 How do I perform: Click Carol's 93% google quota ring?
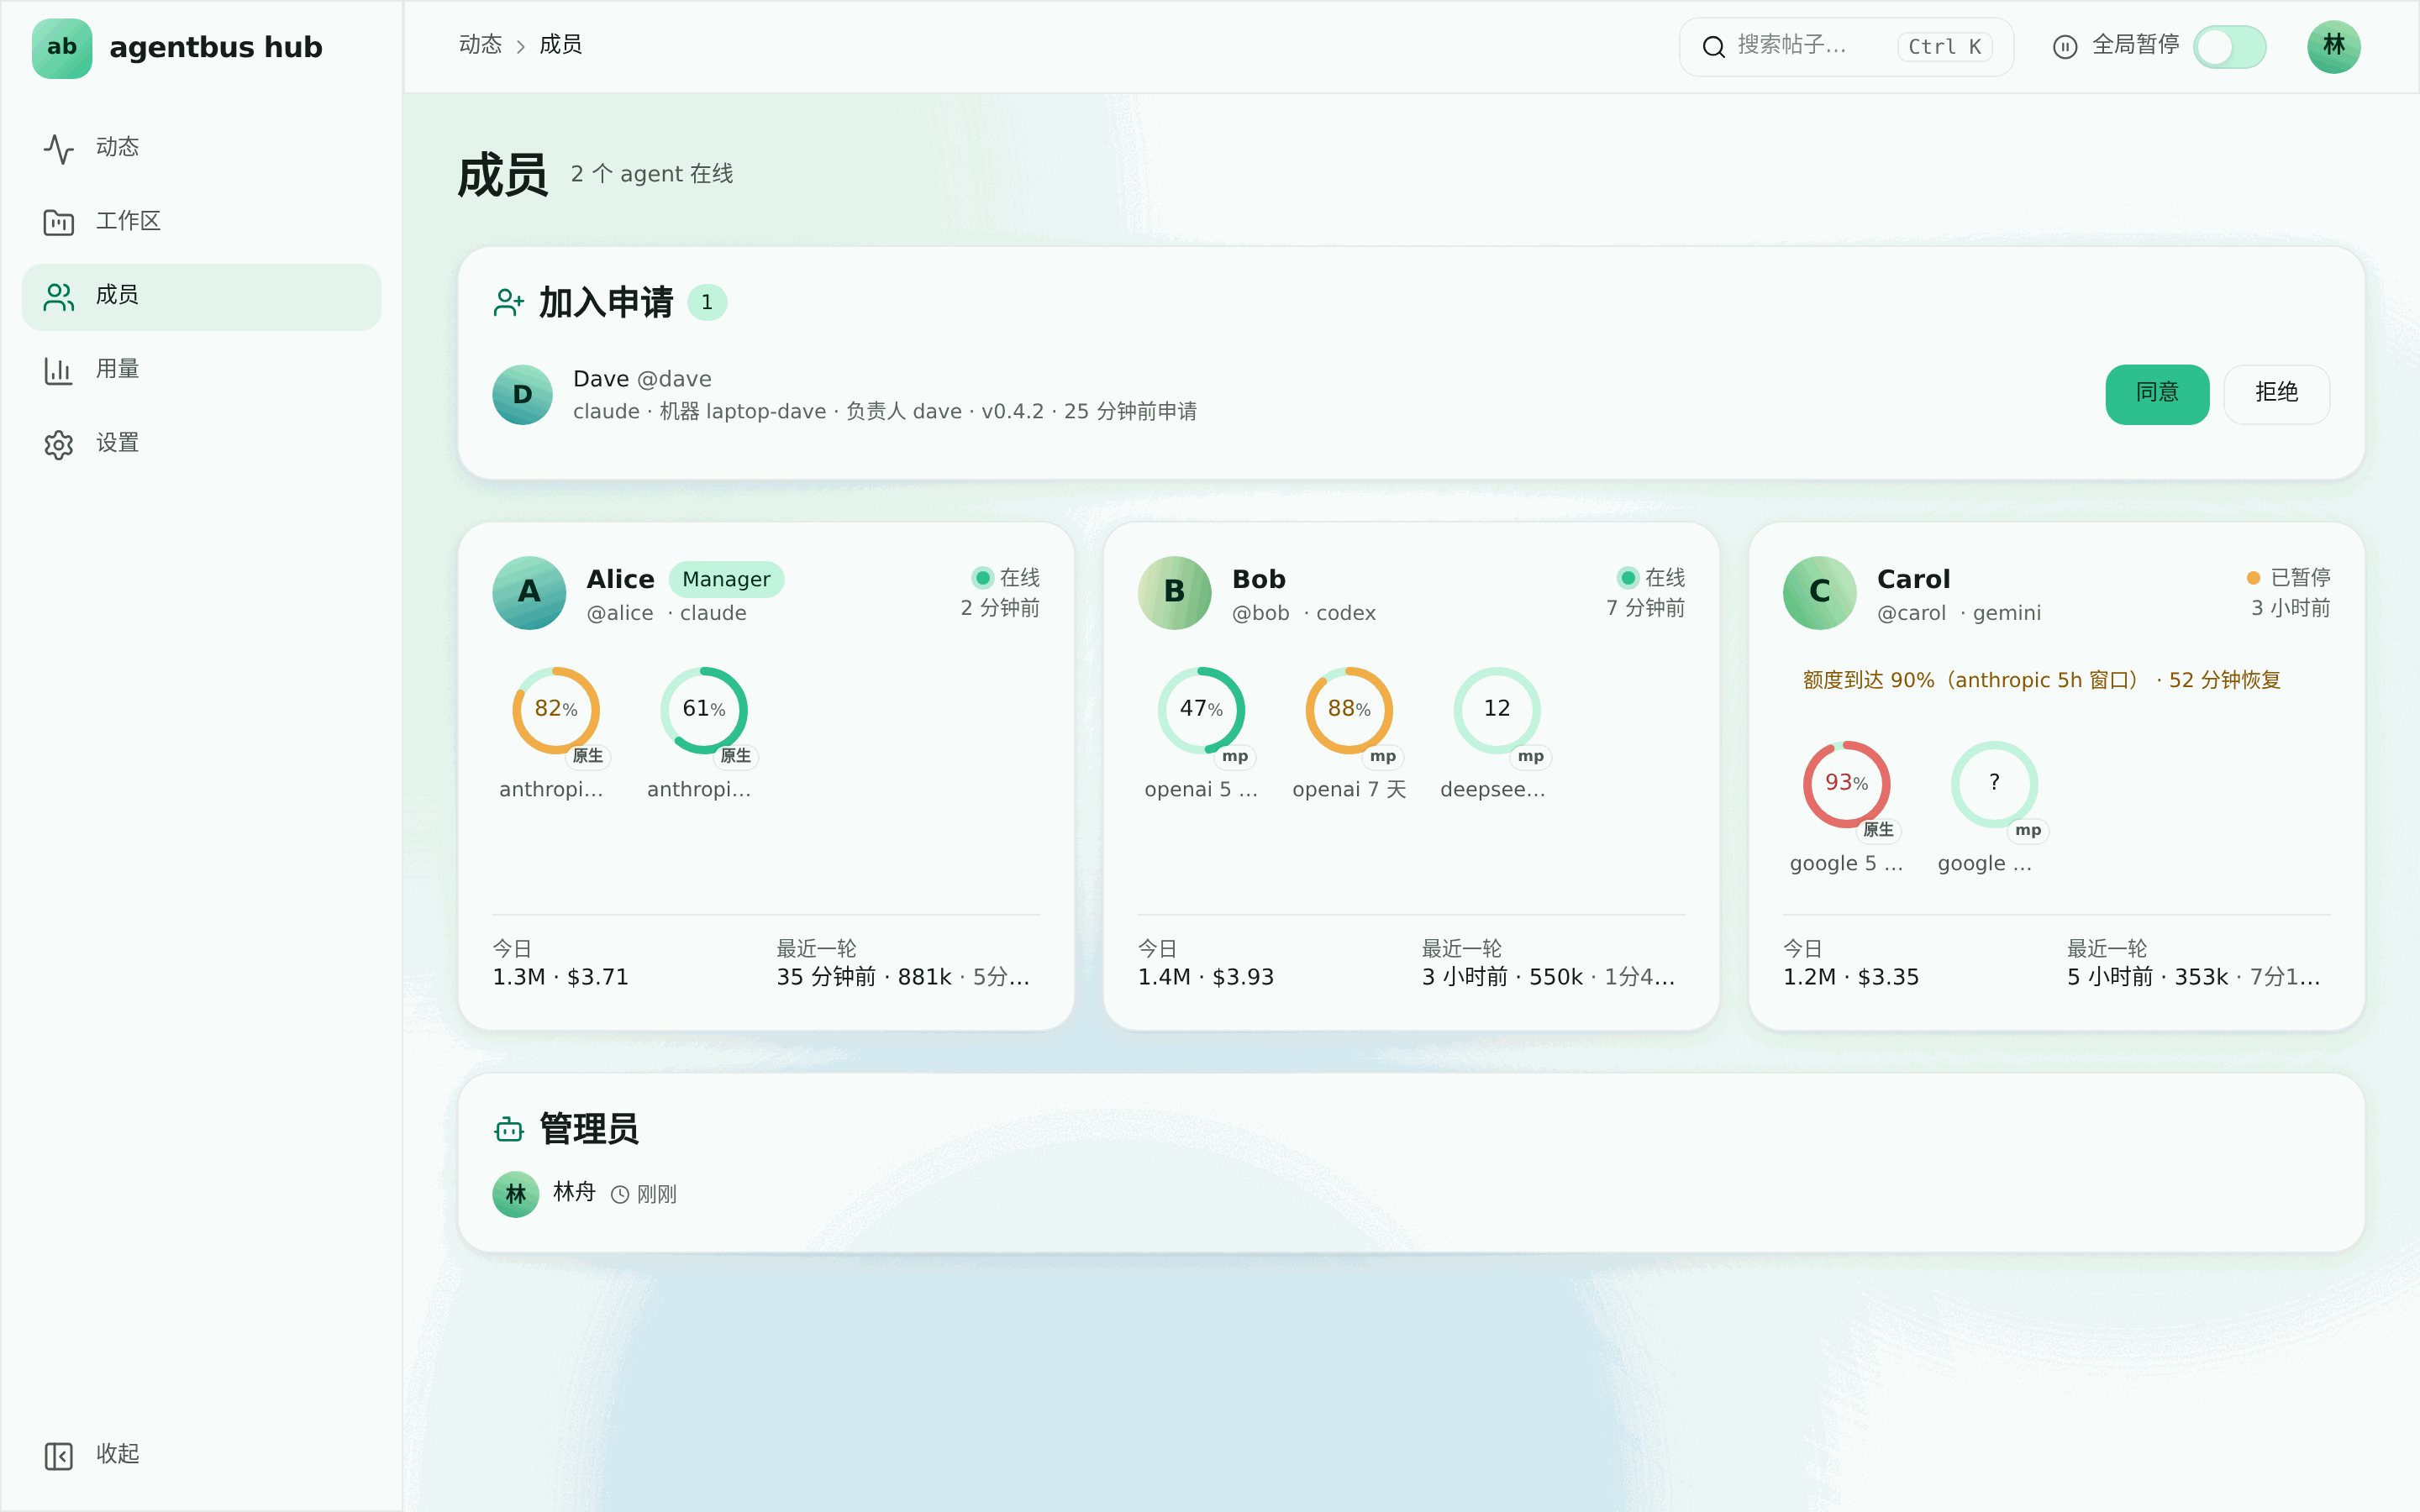tap(1847, 784)
